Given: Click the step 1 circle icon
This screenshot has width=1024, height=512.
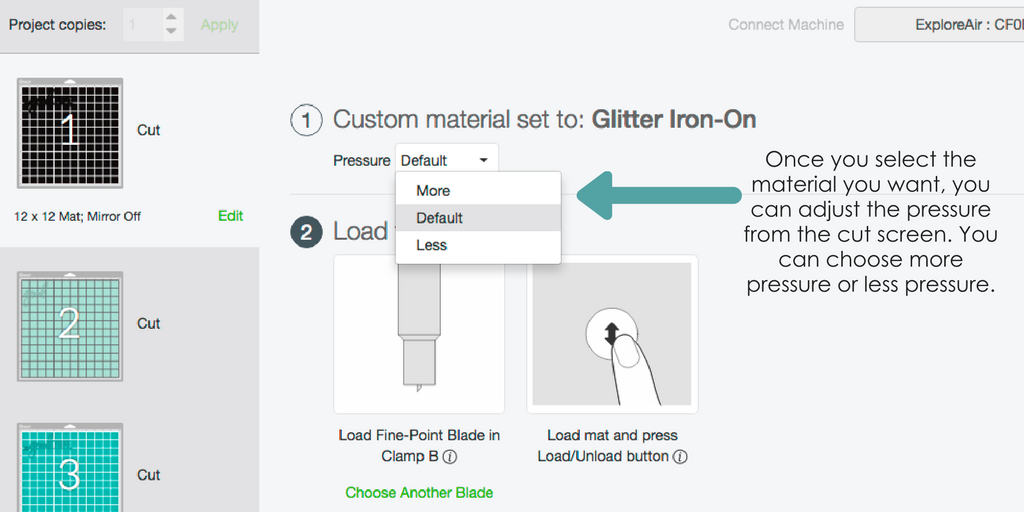Looking at the screenshot, I should tap(306, 121).
